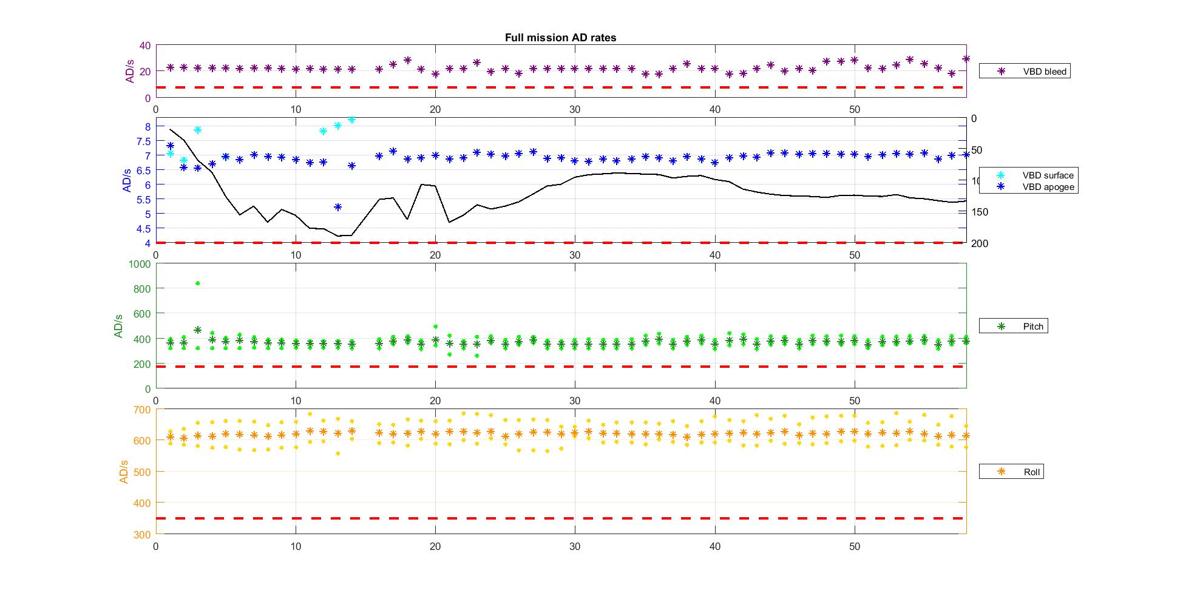Click the 700 tick label on Roll axis
Image resolution: width=1200 pixels, height=601 pixels.
[142, 410]
